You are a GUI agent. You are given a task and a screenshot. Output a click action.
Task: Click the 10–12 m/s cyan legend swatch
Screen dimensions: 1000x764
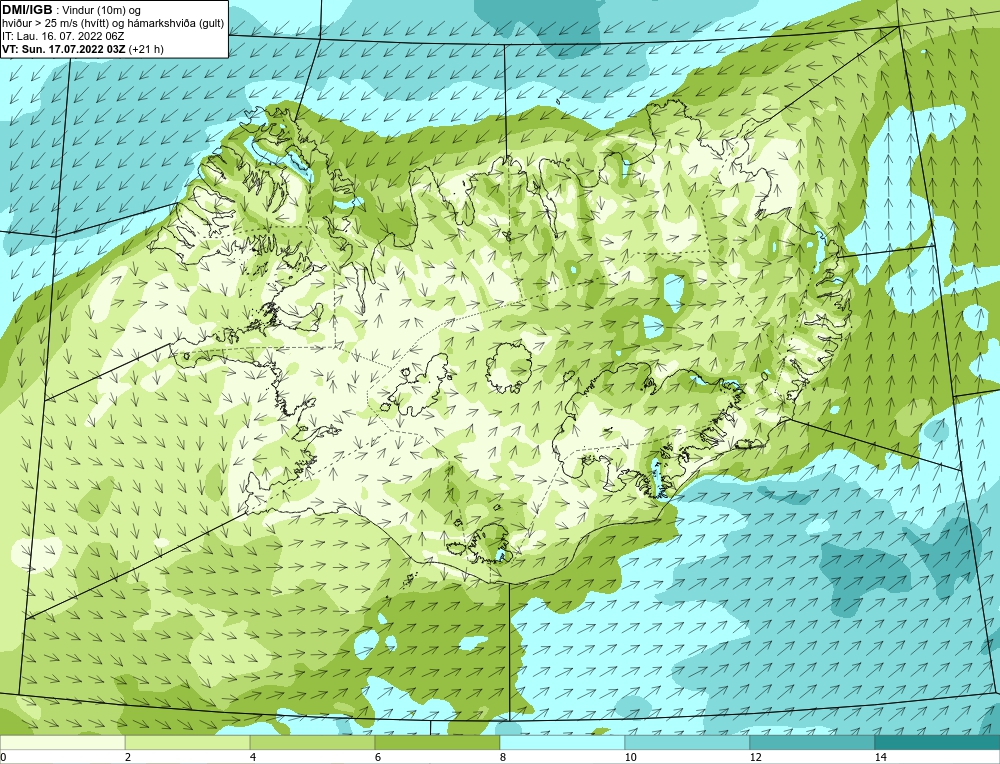[x=687, y=743]
